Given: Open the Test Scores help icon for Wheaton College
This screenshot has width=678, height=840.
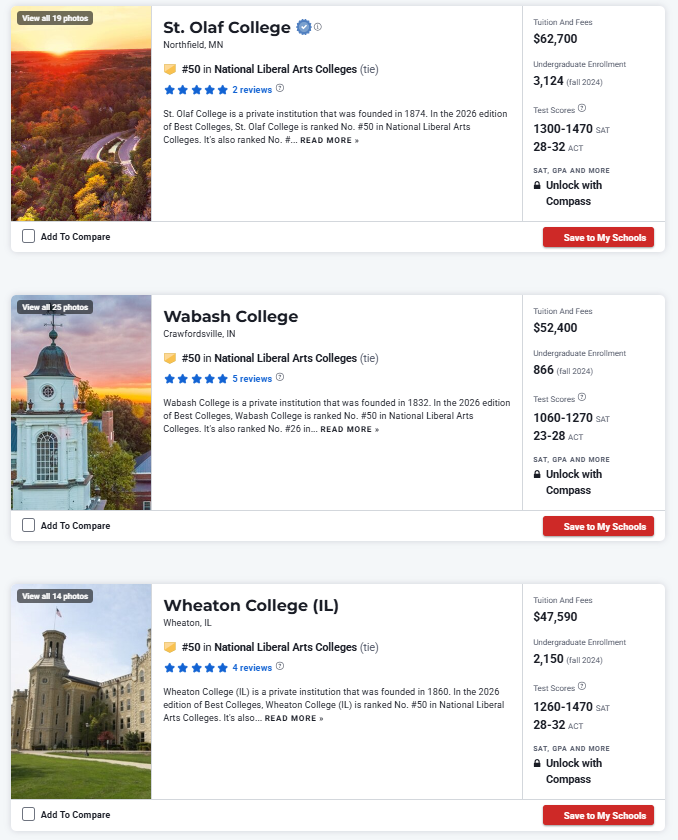Looking at the screenshot, I should point(582,686).
